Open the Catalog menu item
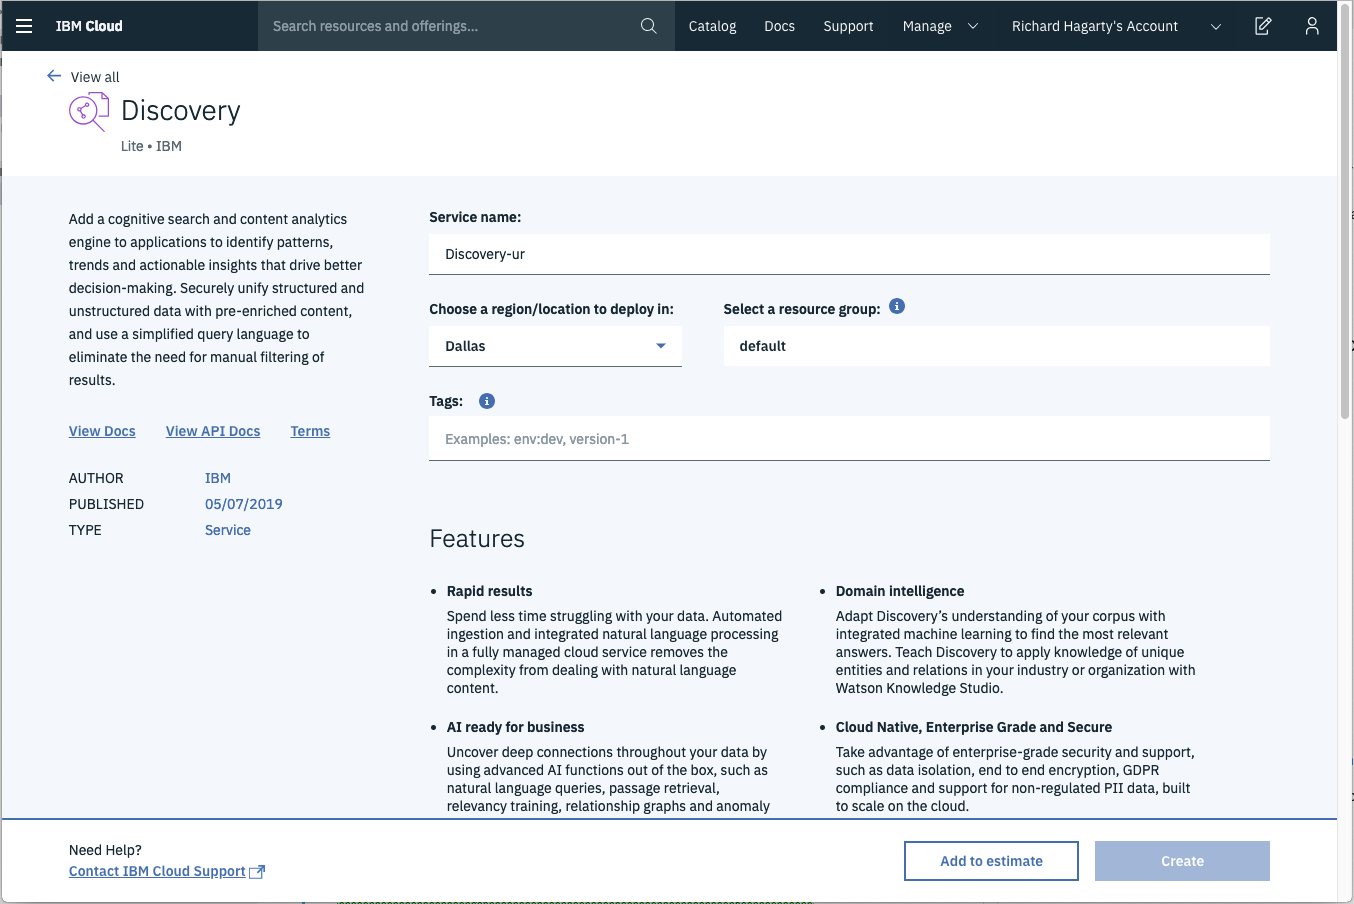This screenshot has height=904, width=1354. [712, 26]
